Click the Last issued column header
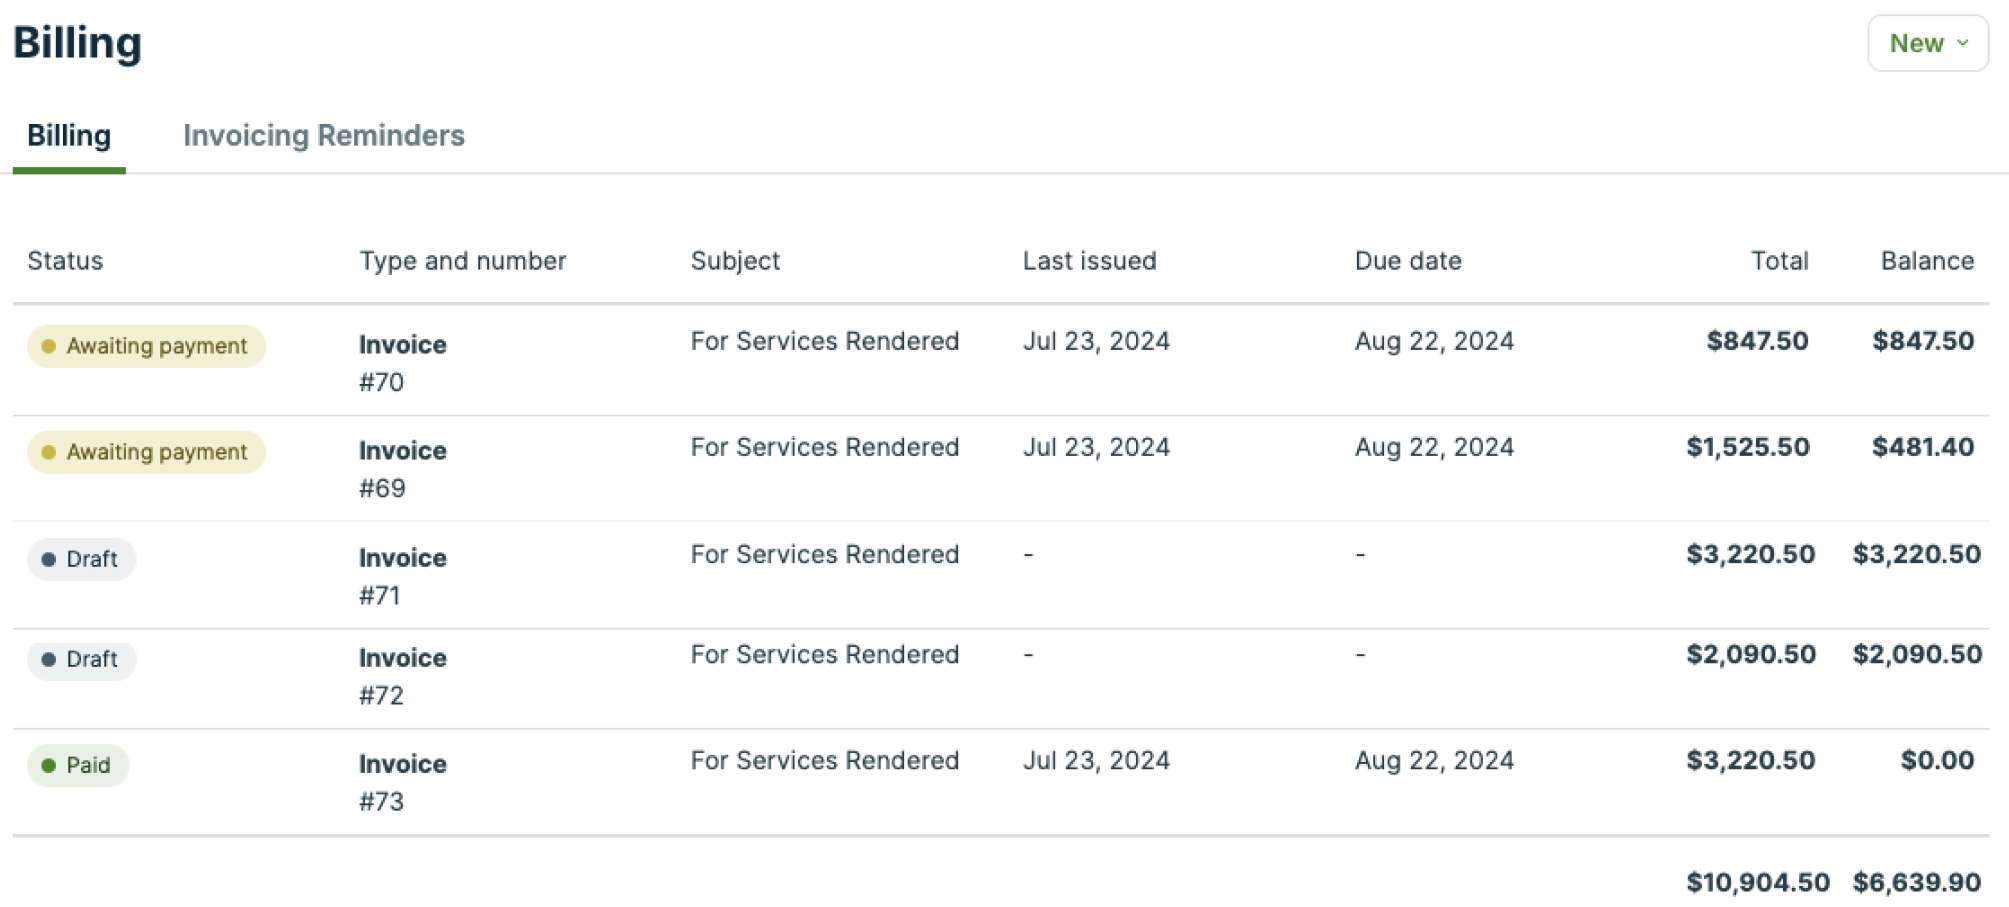This screenshot has width=2009, height=907. click(1089, 261)
